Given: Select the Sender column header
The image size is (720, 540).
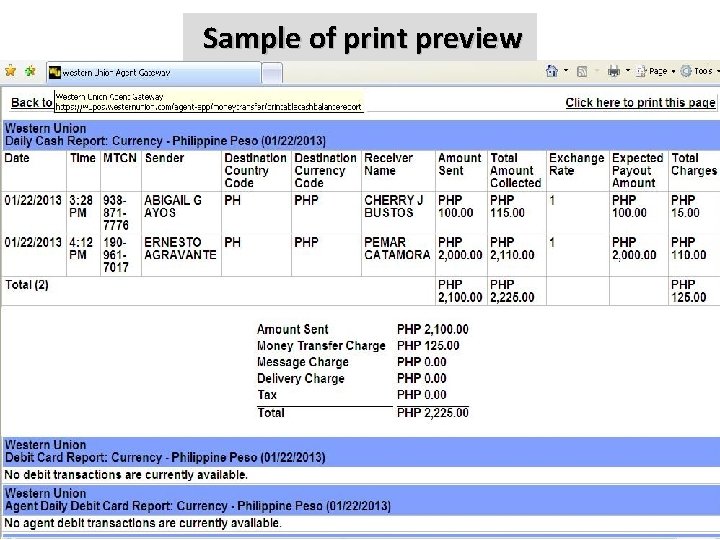Looking at the screenshot, I should coord(164,158).
